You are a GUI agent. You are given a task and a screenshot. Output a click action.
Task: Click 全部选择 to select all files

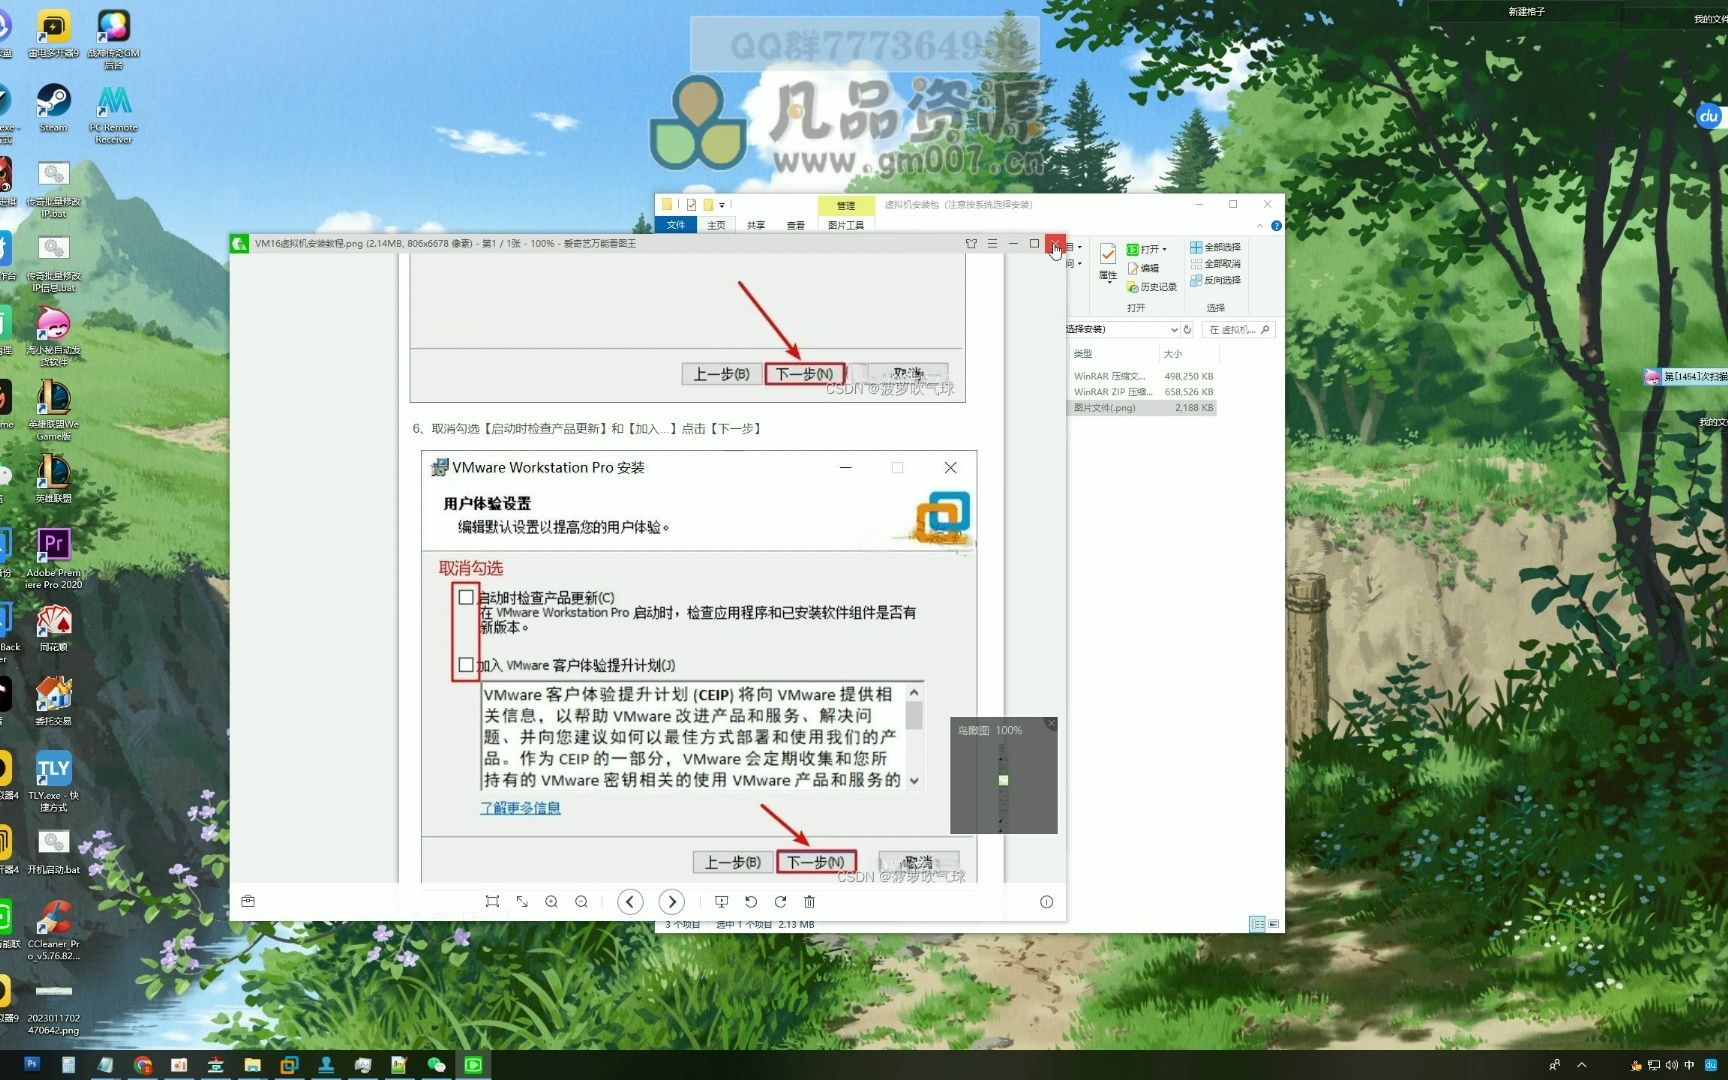pos(1215,247)
